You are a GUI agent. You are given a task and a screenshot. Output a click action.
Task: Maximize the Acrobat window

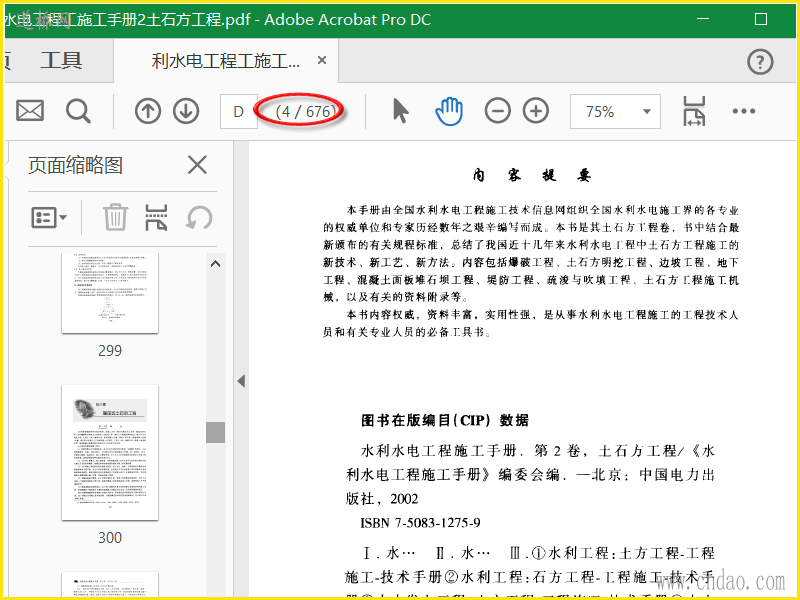point(761,19)
